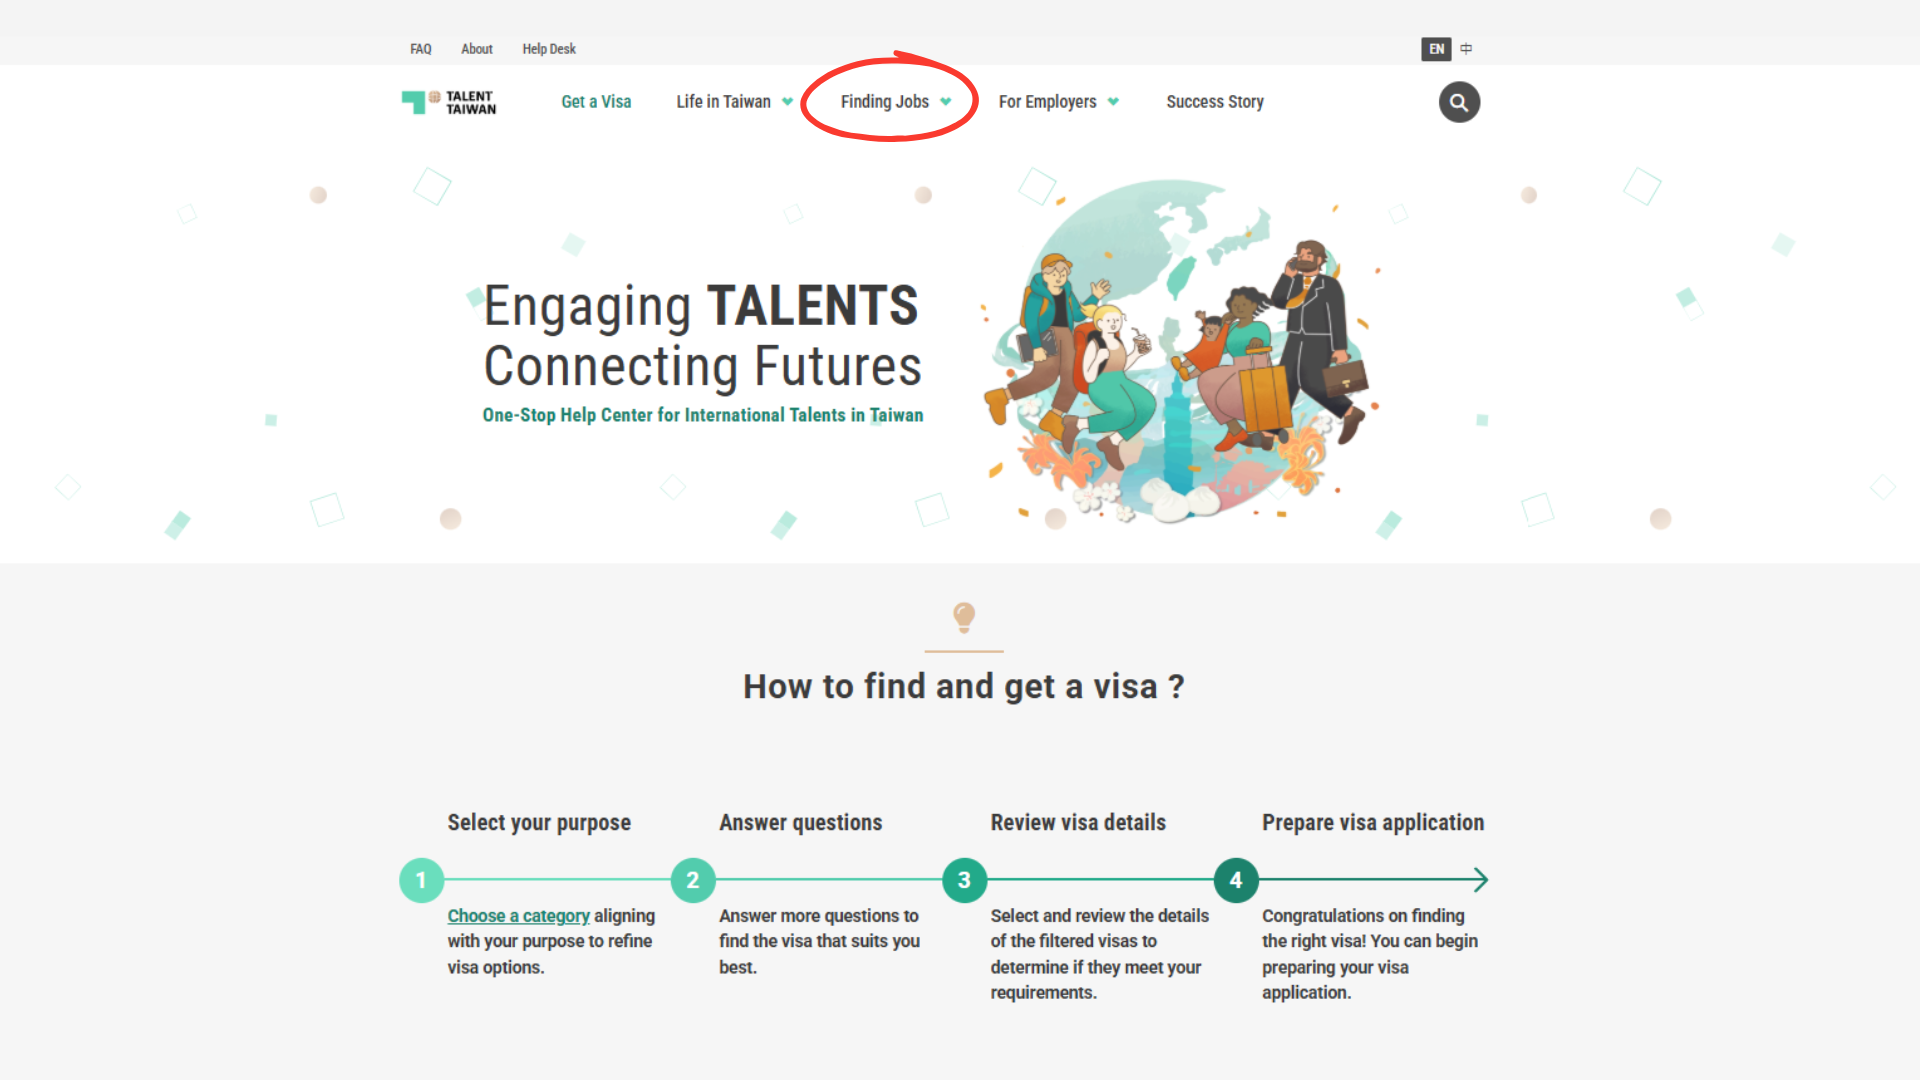This screenshot has height=1080, width=1920.
Task: Open the FAQ link
Action: point(421,49)
